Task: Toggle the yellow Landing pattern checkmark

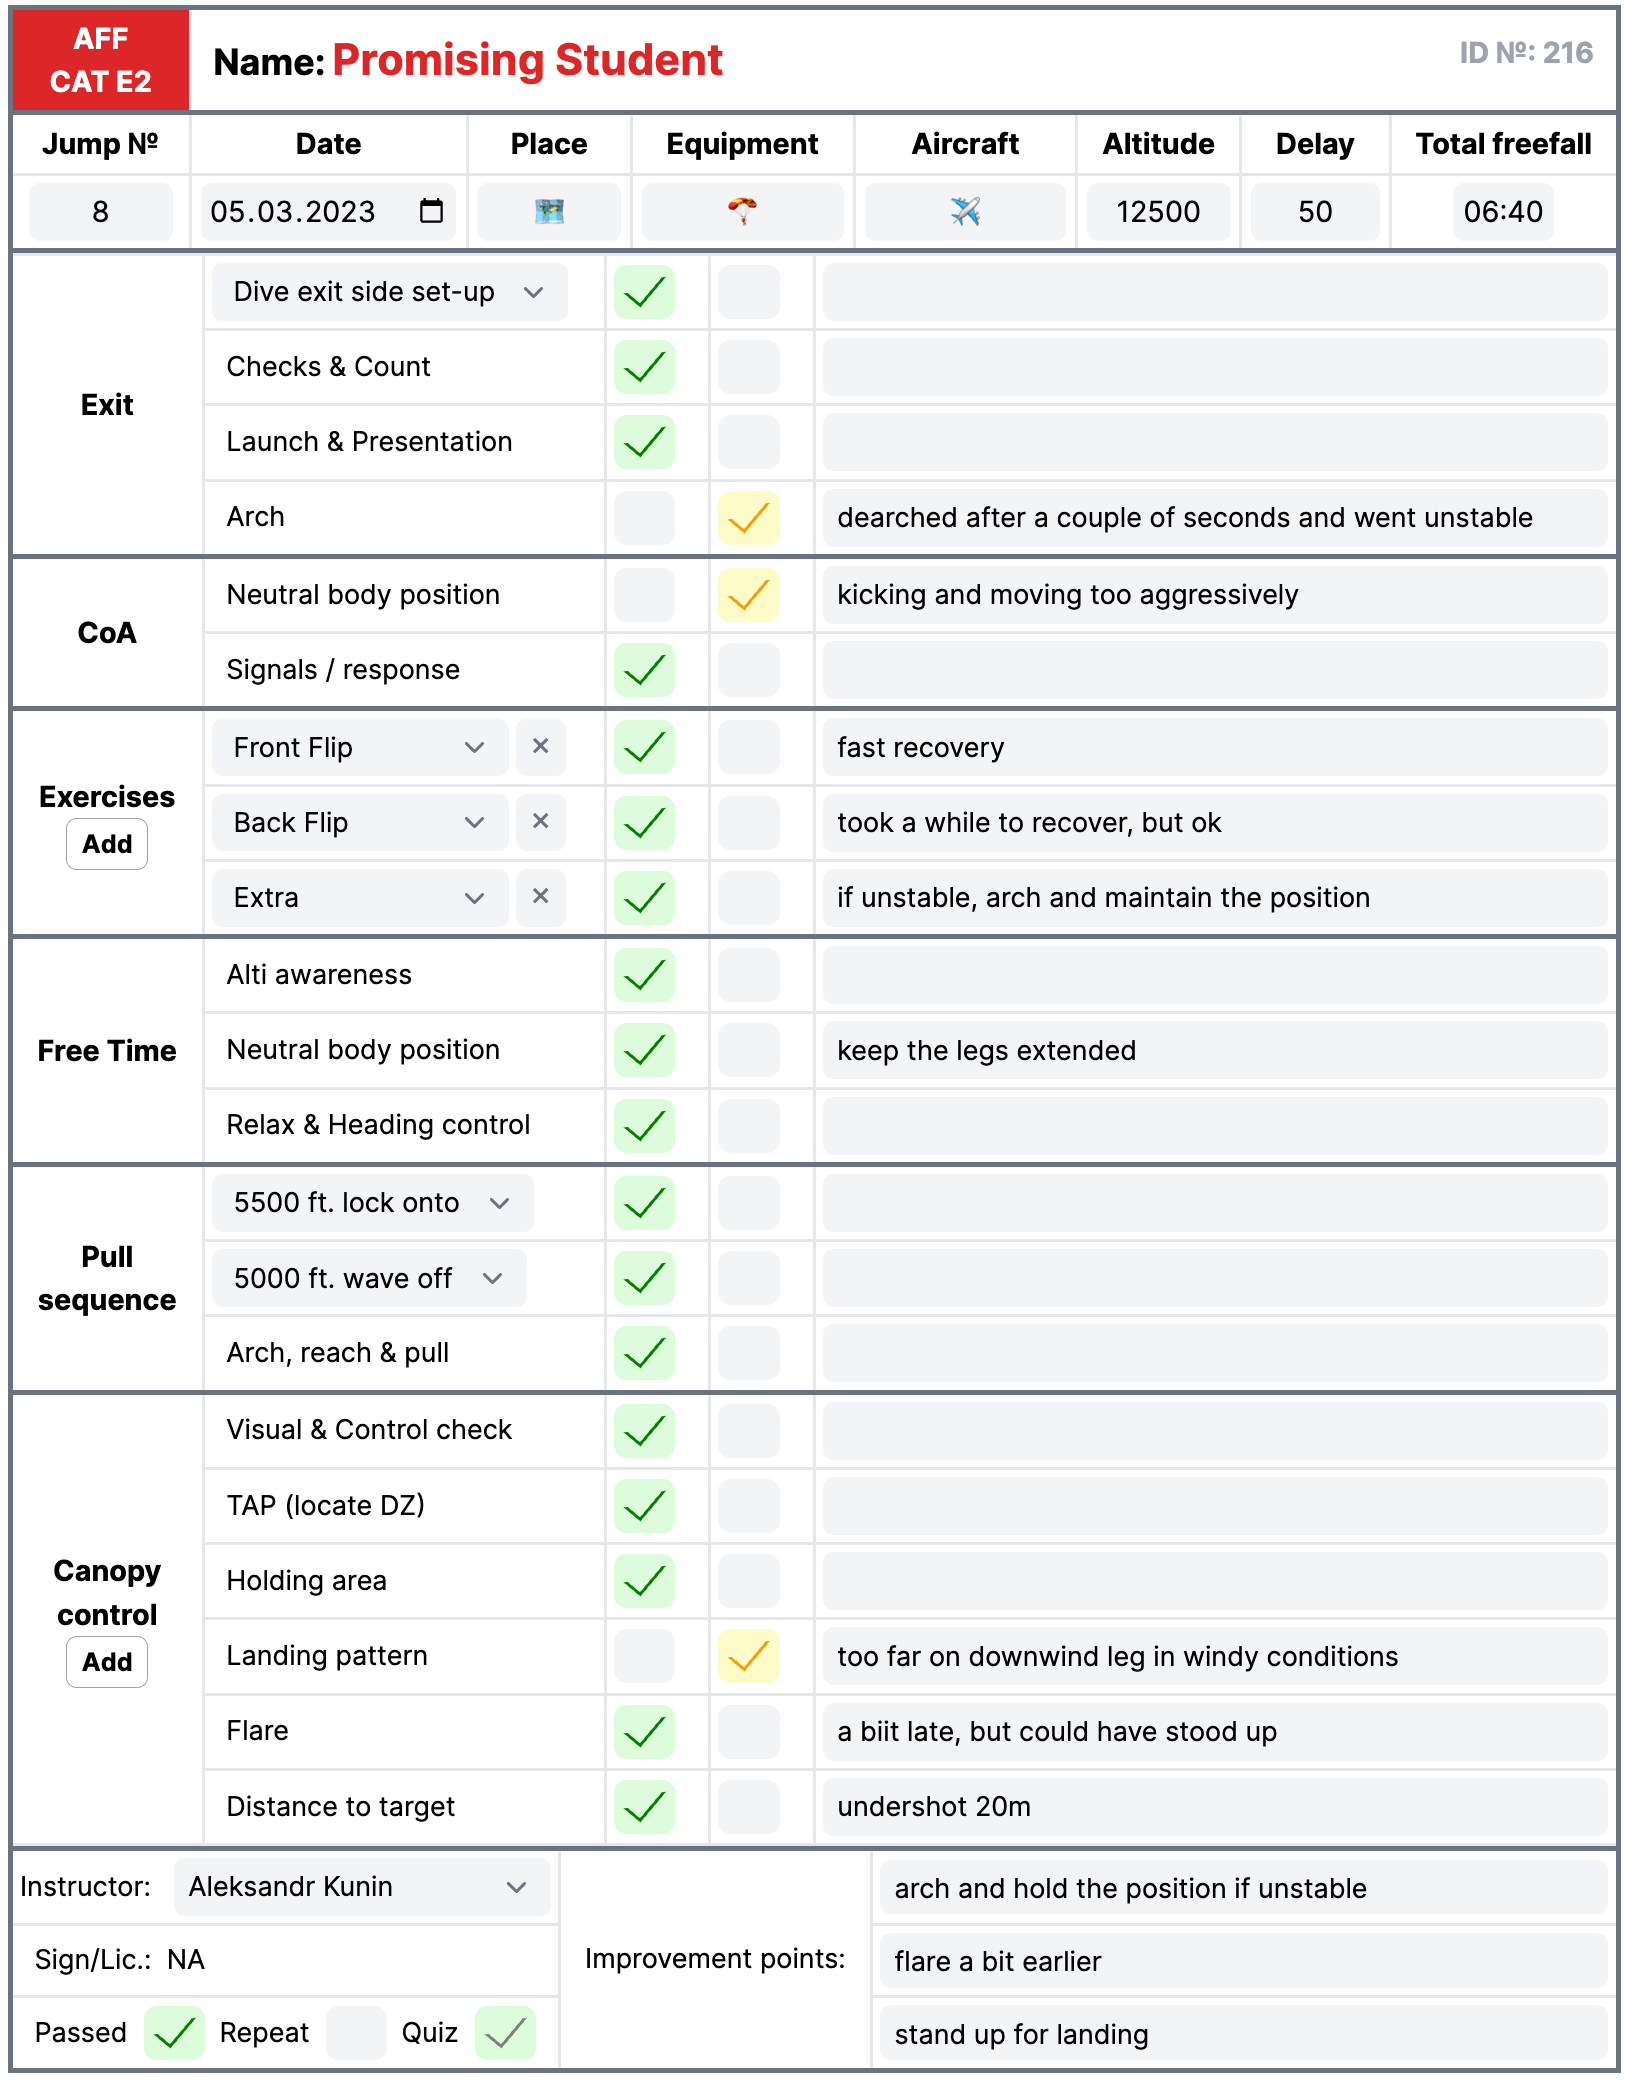Action: [x=748, y=1656]
